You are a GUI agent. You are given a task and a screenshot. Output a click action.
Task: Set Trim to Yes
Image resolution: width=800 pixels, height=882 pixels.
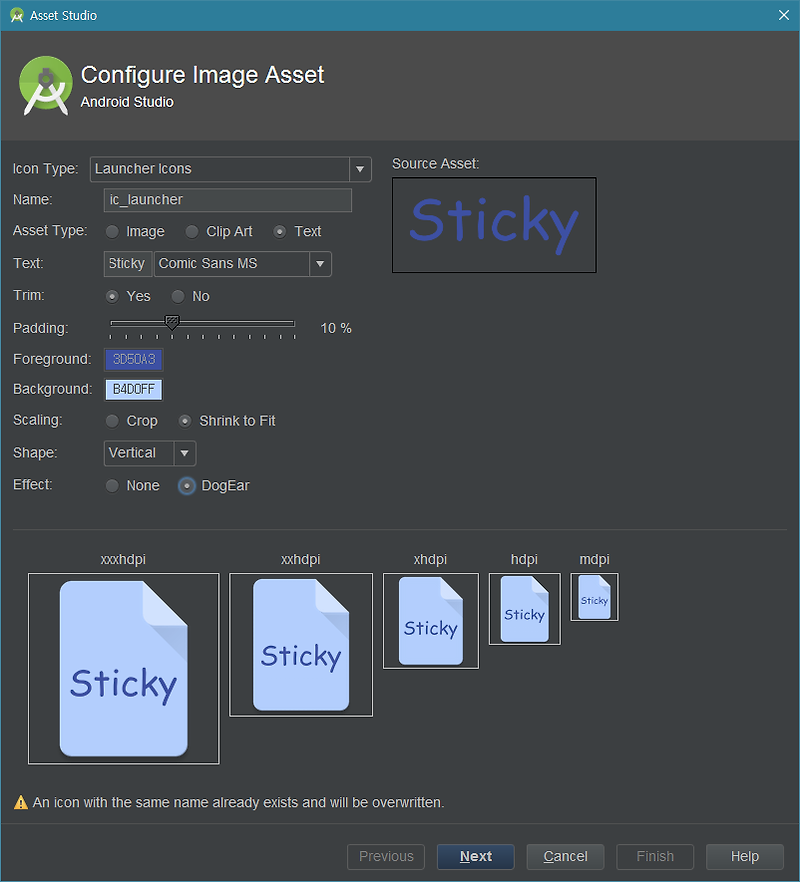click(113, 296)
